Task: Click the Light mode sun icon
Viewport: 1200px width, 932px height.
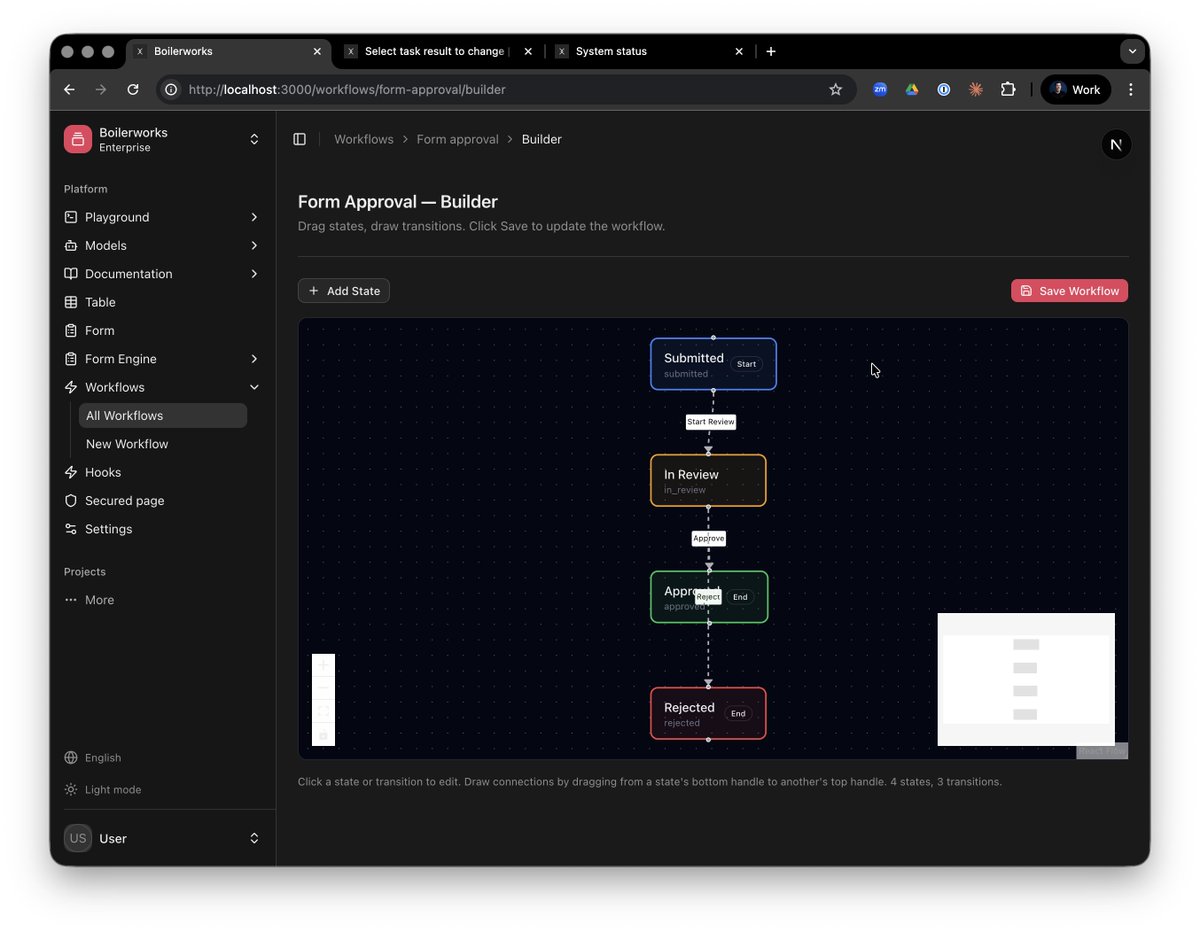Action: (x=71, y=790)
